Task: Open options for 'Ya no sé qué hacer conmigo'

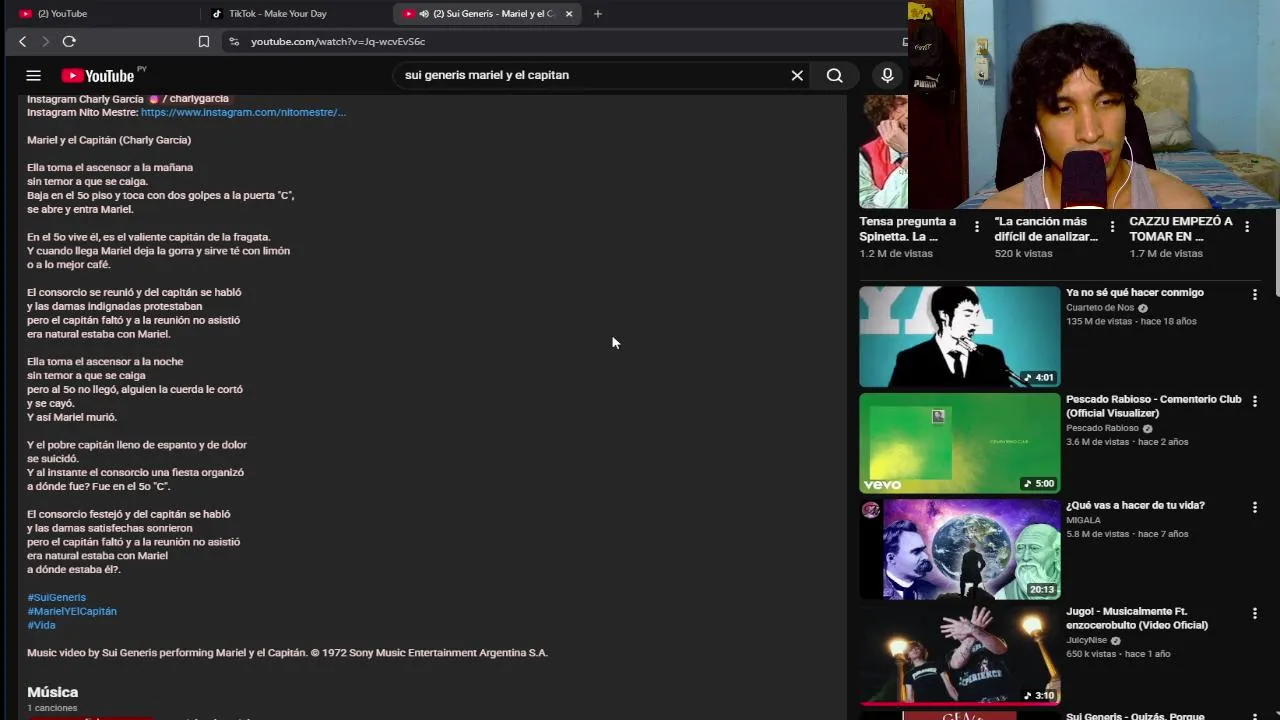Action: (1254, 294)
